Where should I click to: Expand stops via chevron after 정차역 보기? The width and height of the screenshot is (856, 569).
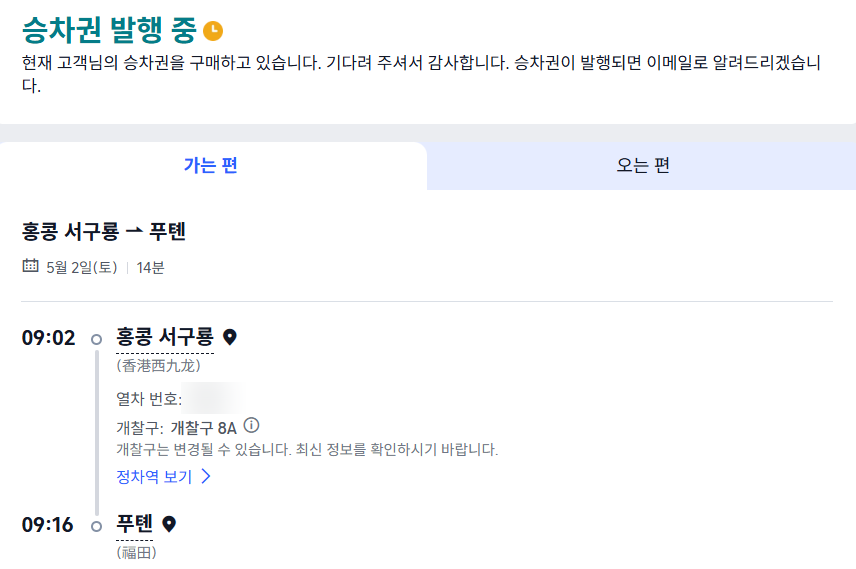[206, 476]
